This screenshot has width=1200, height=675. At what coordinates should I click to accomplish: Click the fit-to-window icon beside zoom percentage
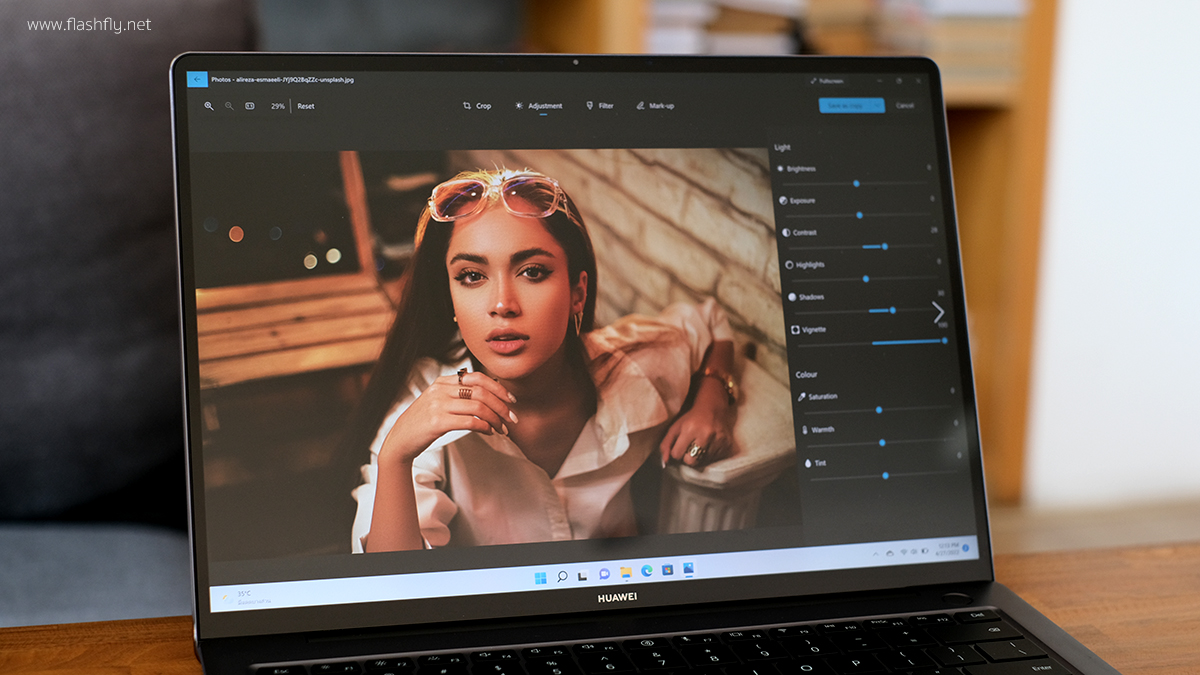tap(250, 105)
